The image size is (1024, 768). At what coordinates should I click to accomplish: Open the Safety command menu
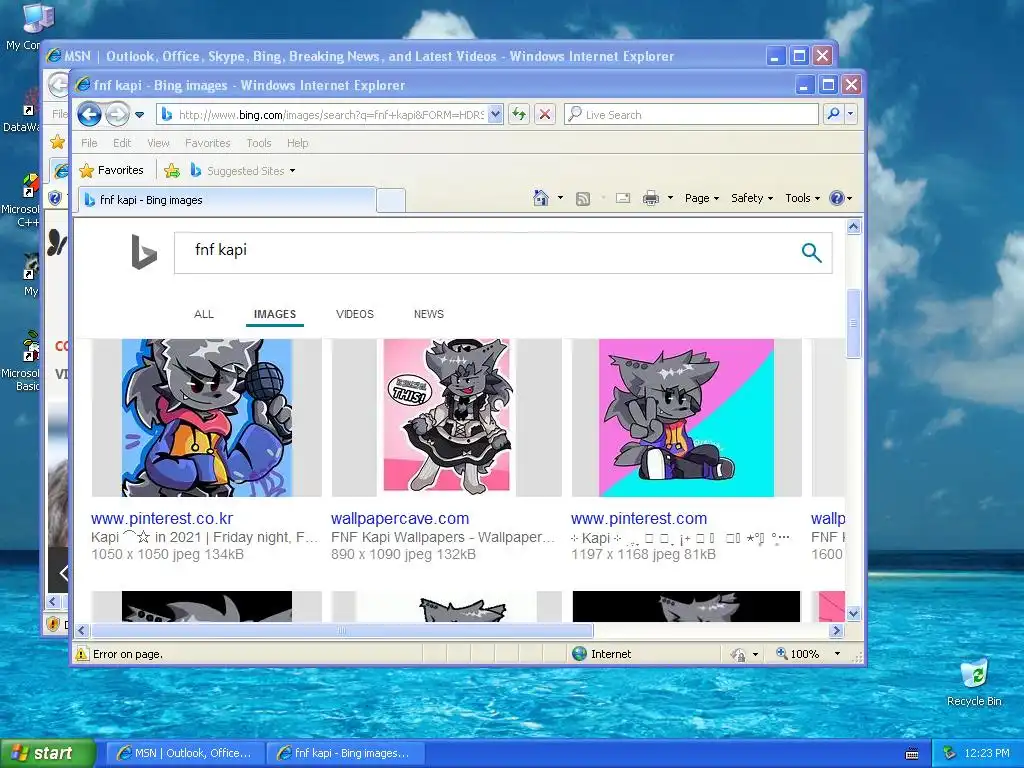pos(752,198)
